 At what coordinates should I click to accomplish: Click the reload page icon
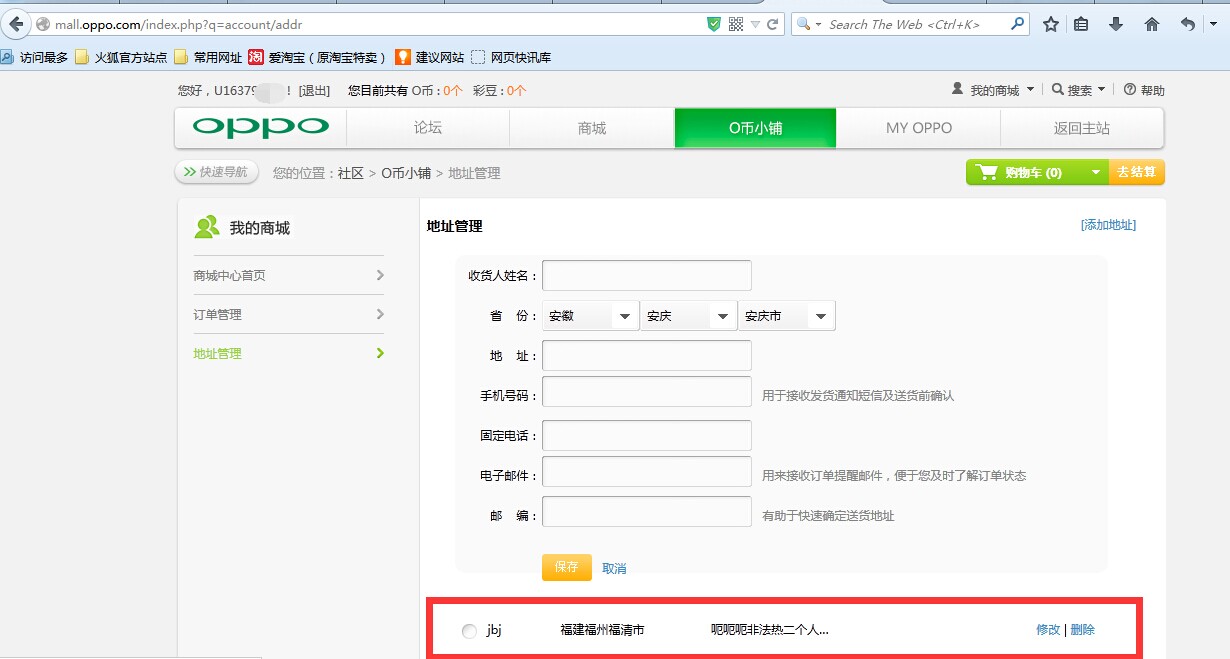point(772,24)
